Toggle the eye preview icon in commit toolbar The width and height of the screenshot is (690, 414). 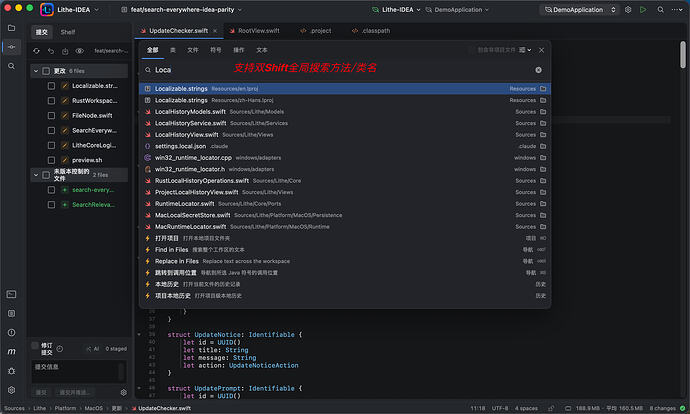point(80,51)
